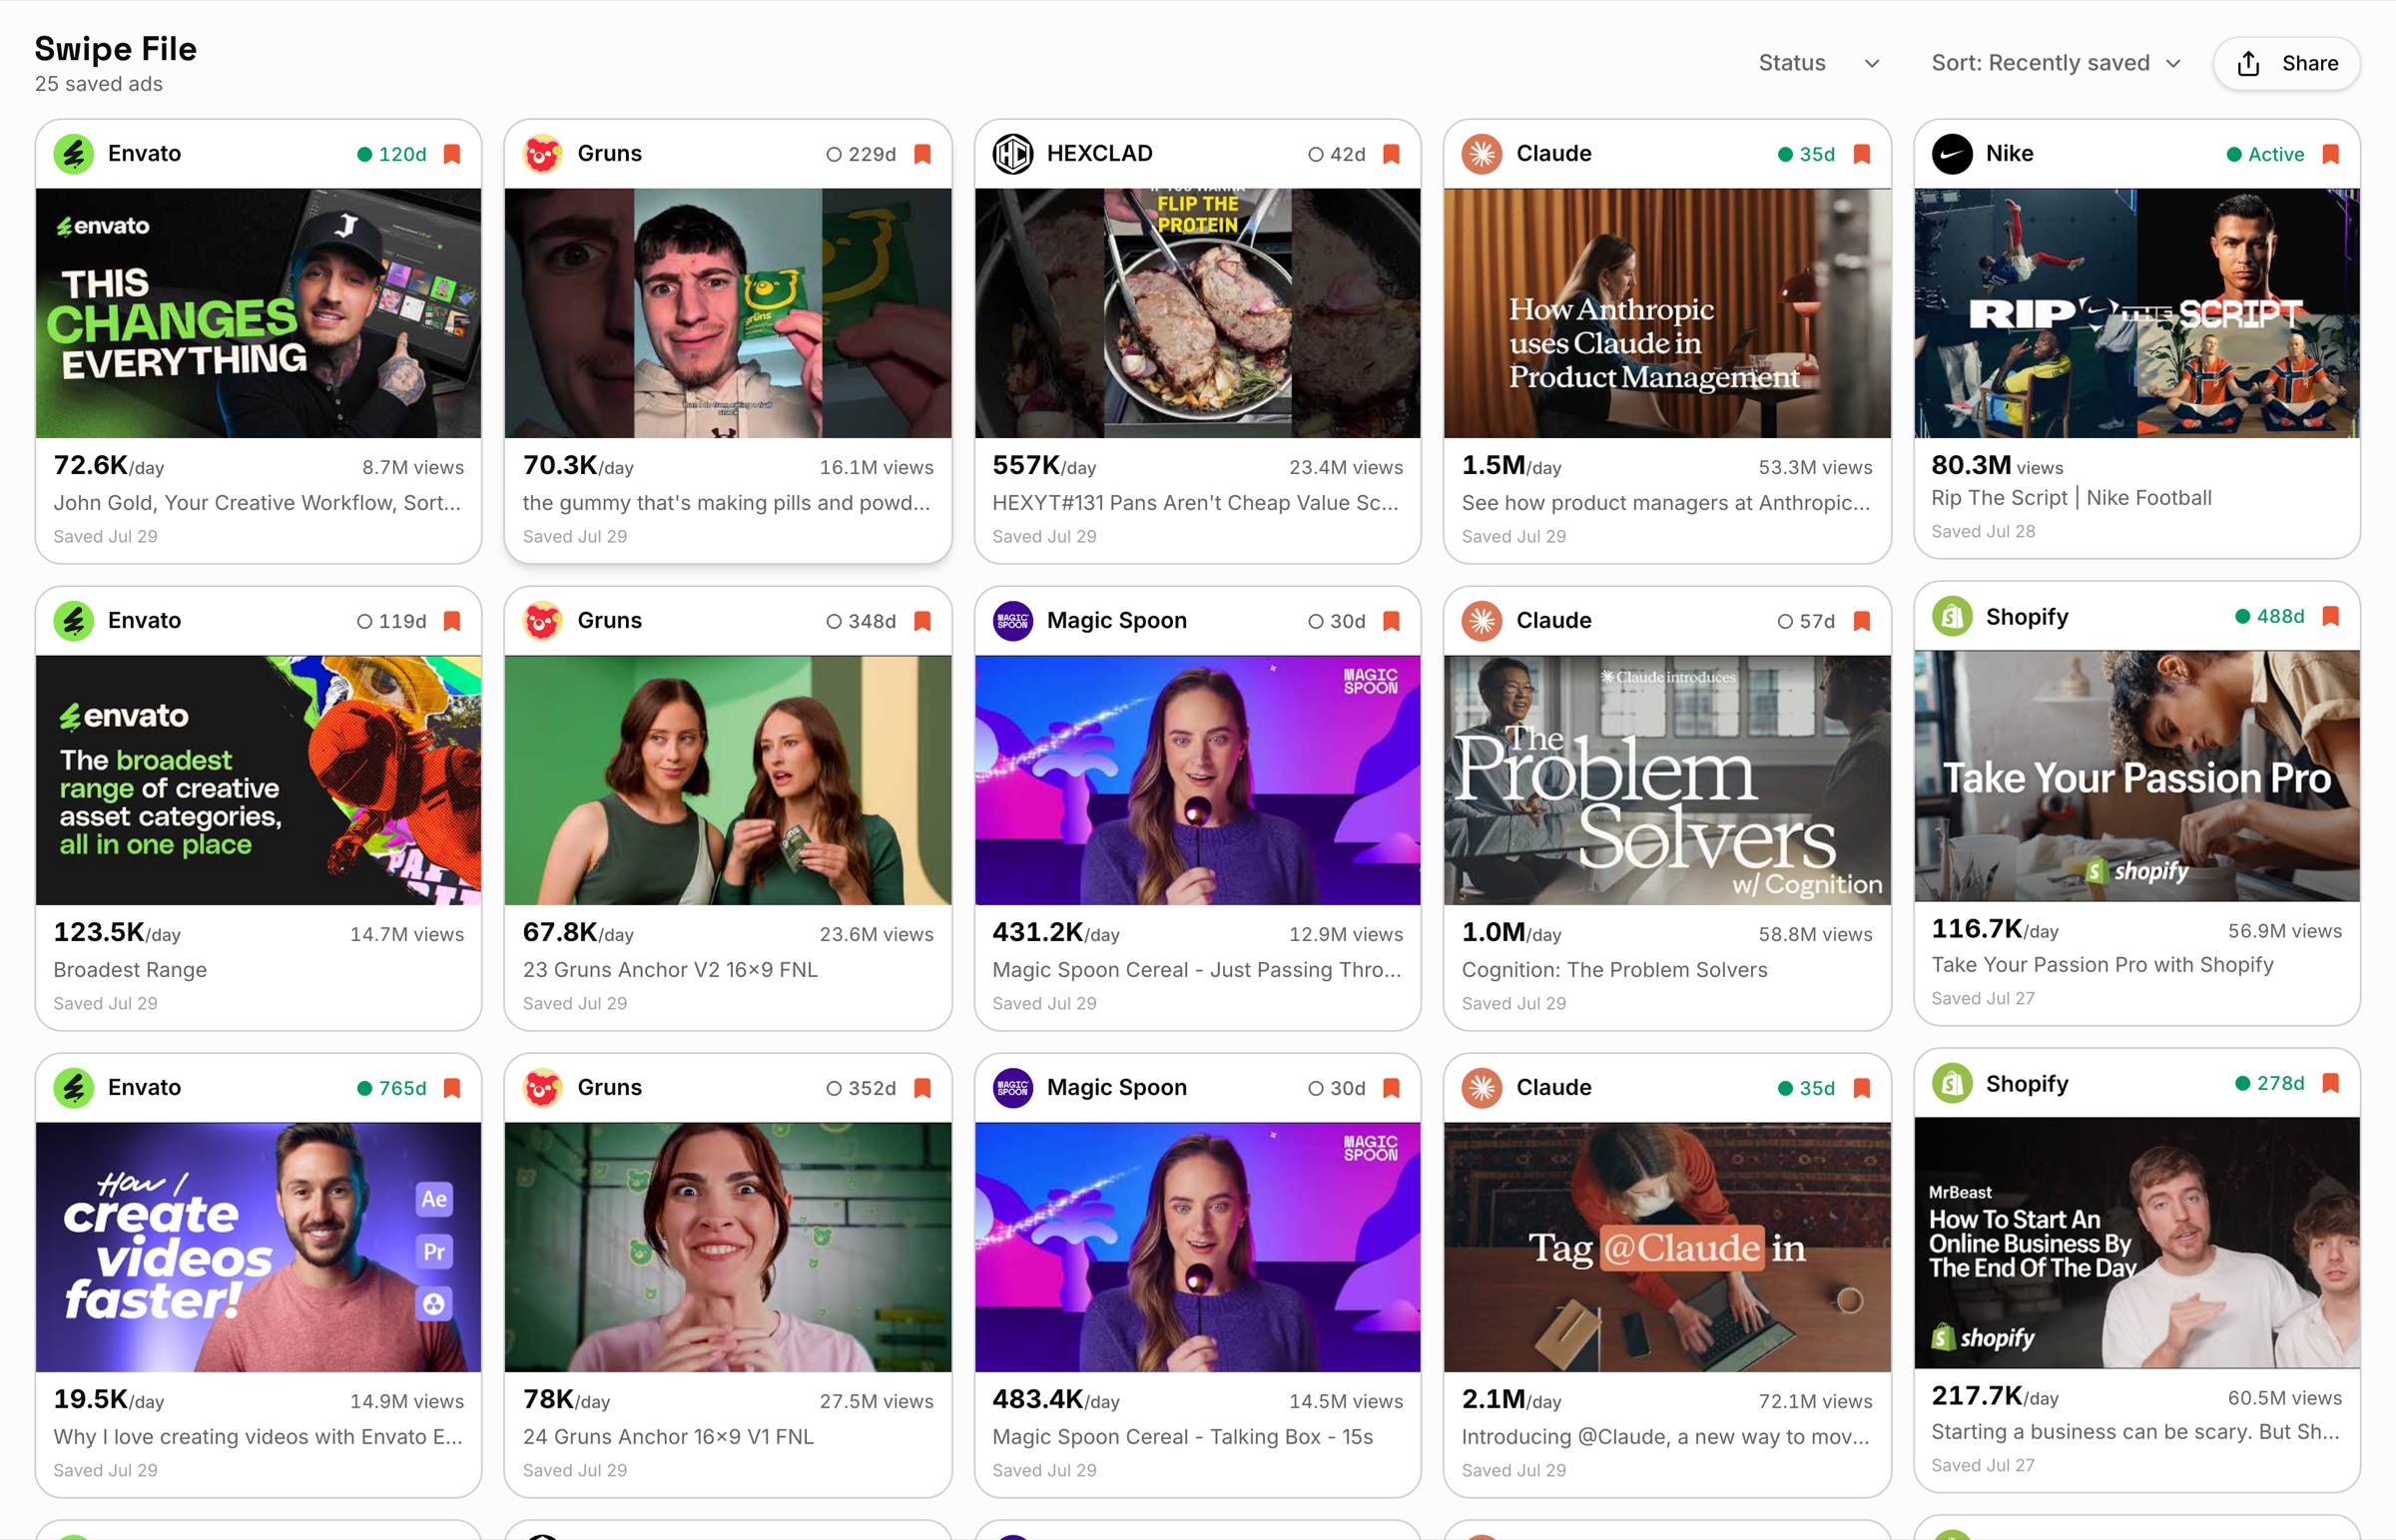Click the share arrow icon in Share button

[x=2248, y=63]
